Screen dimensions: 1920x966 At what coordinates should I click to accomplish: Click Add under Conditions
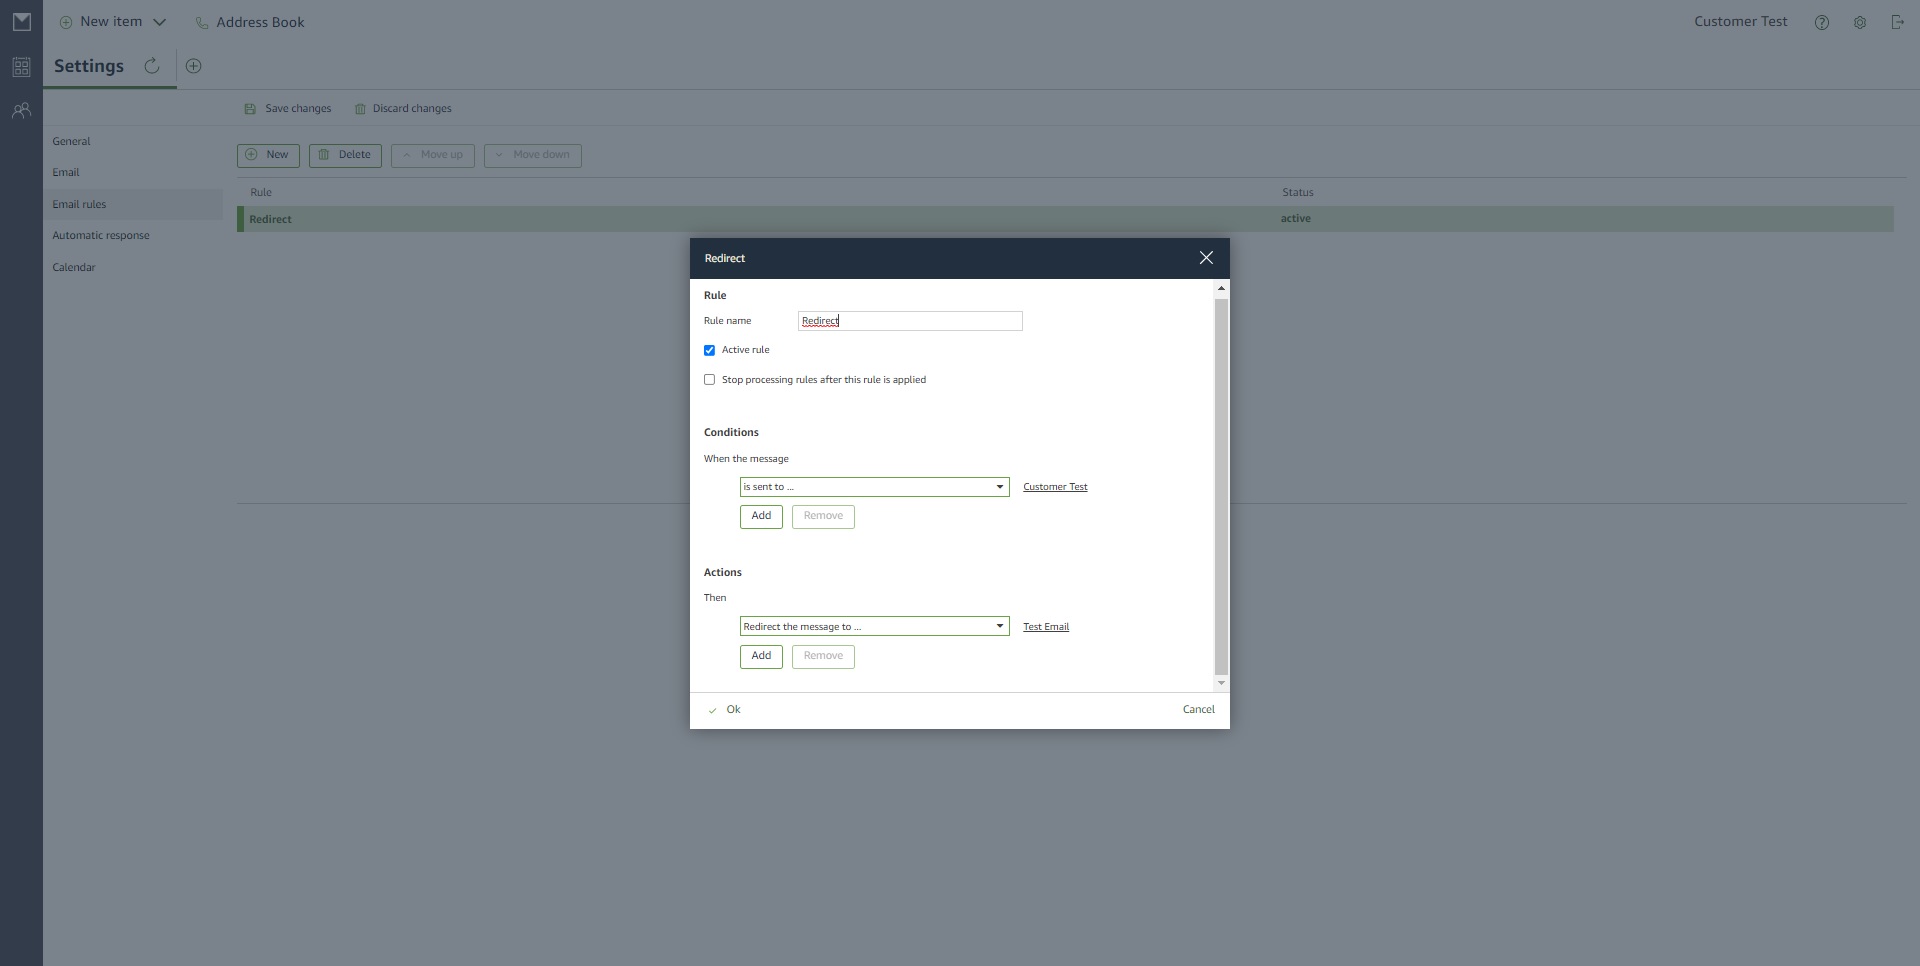[x=761, y=516]
